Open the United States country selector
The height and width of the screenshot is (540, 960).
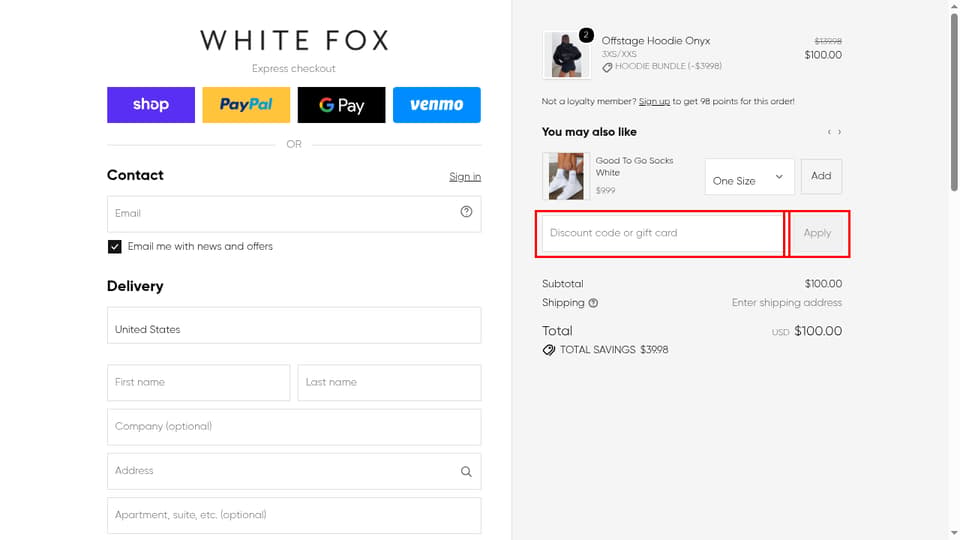click(x=294, y=325)
